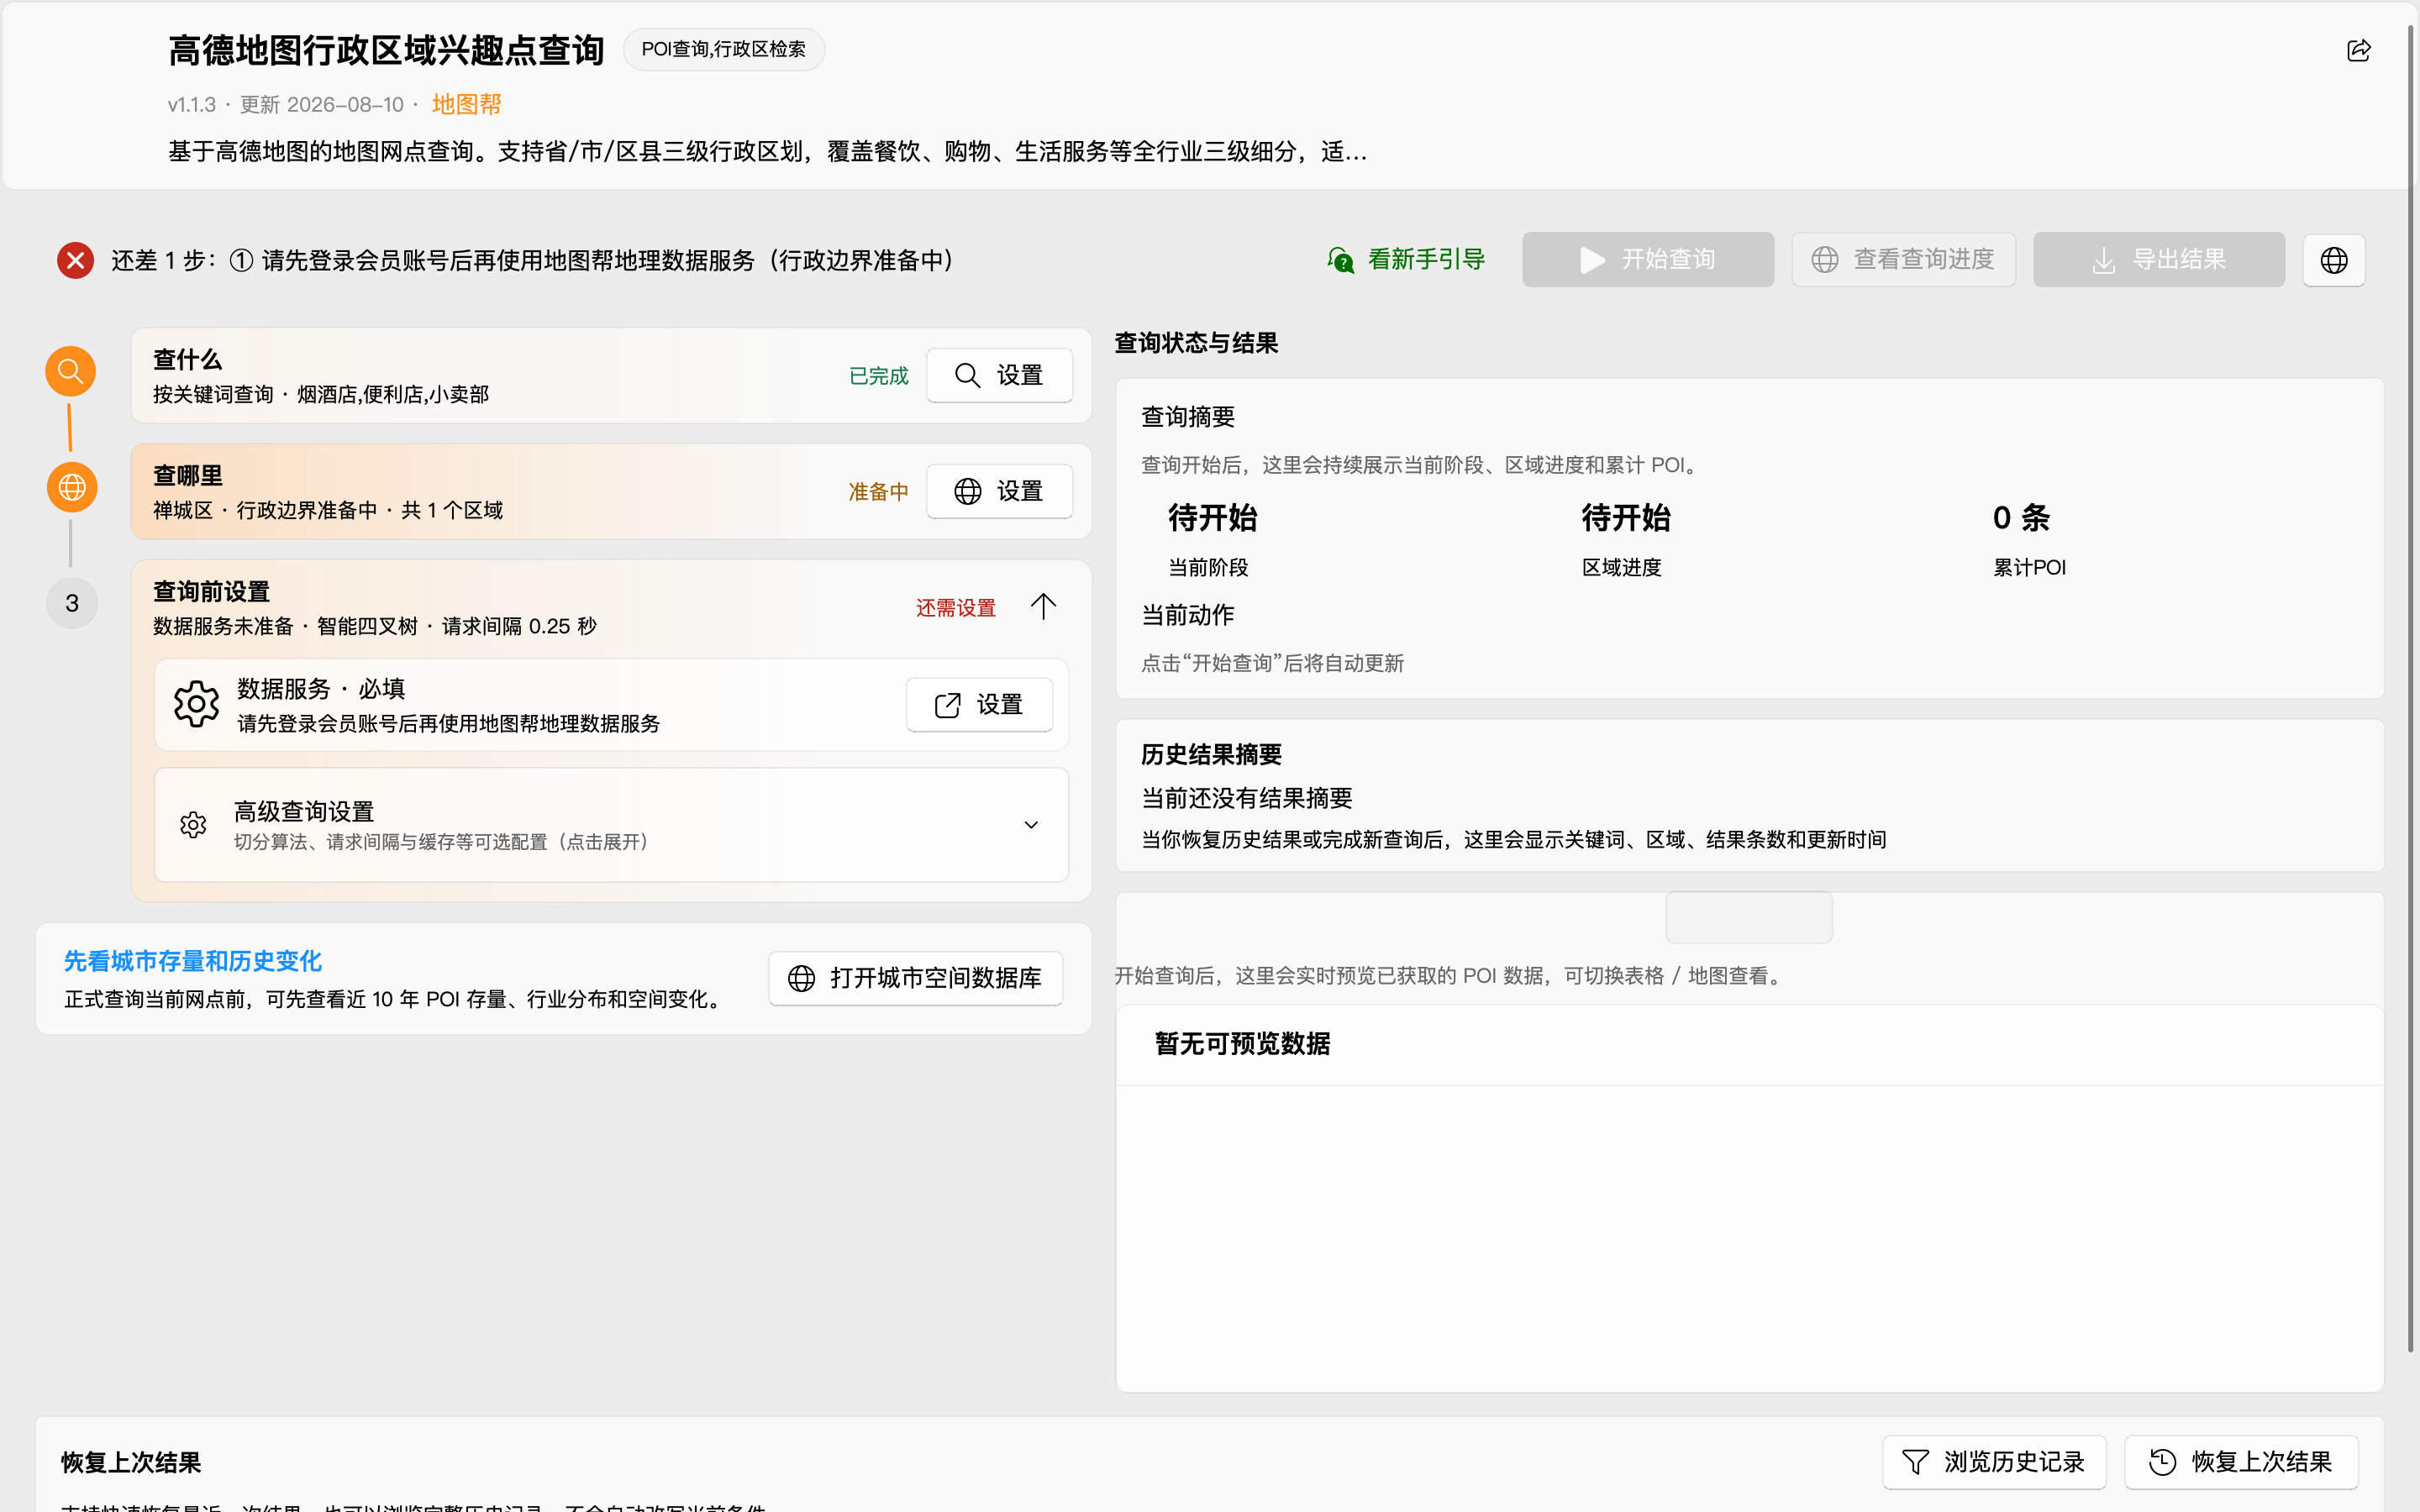The width and height of the screenshot is (2420, 1512).
Task: Click 打开城市空间数据库 button
Action: 915,978
